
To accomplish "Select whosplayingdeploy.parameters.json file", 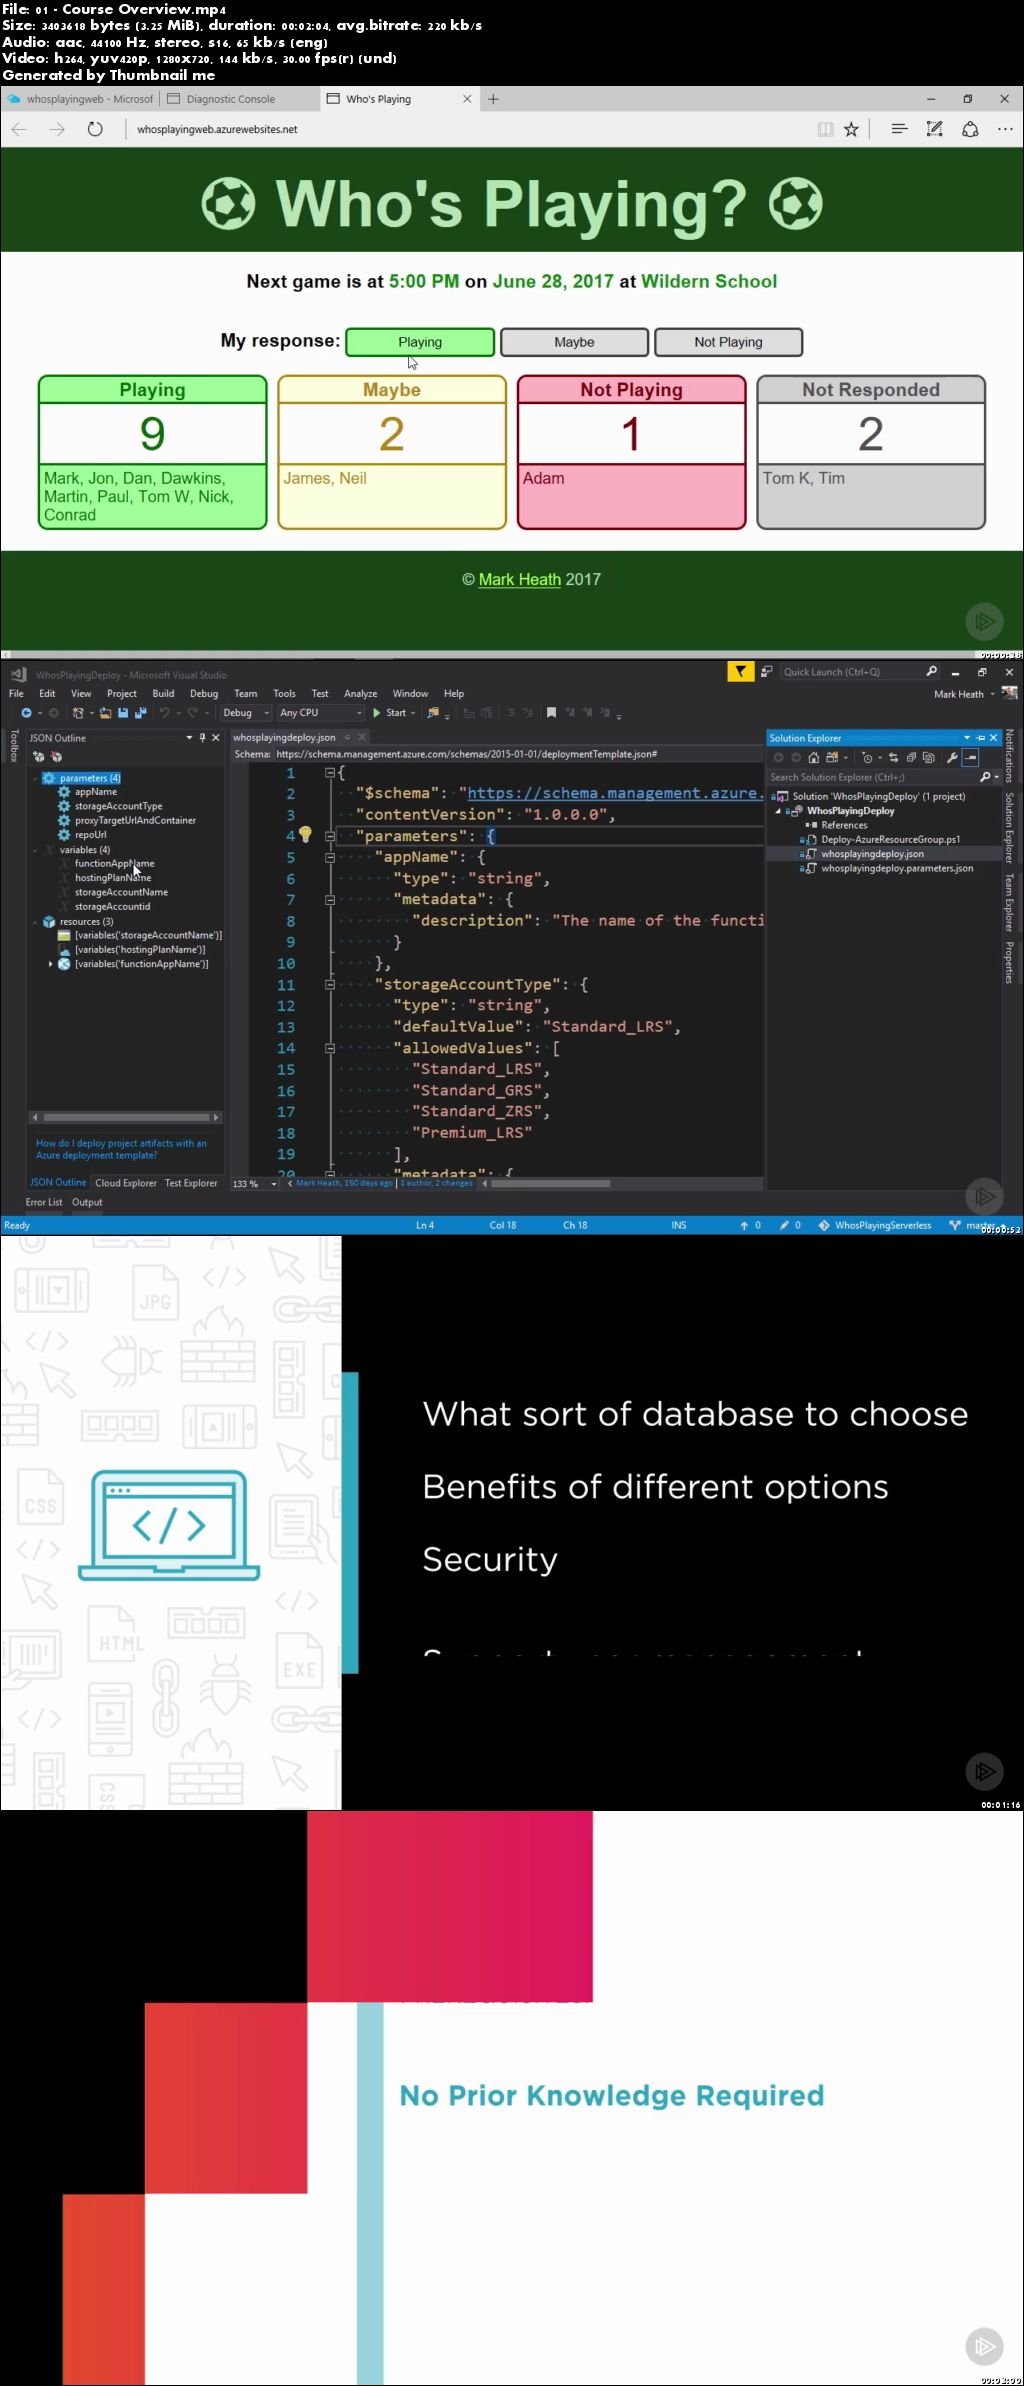I will (897, 868).
